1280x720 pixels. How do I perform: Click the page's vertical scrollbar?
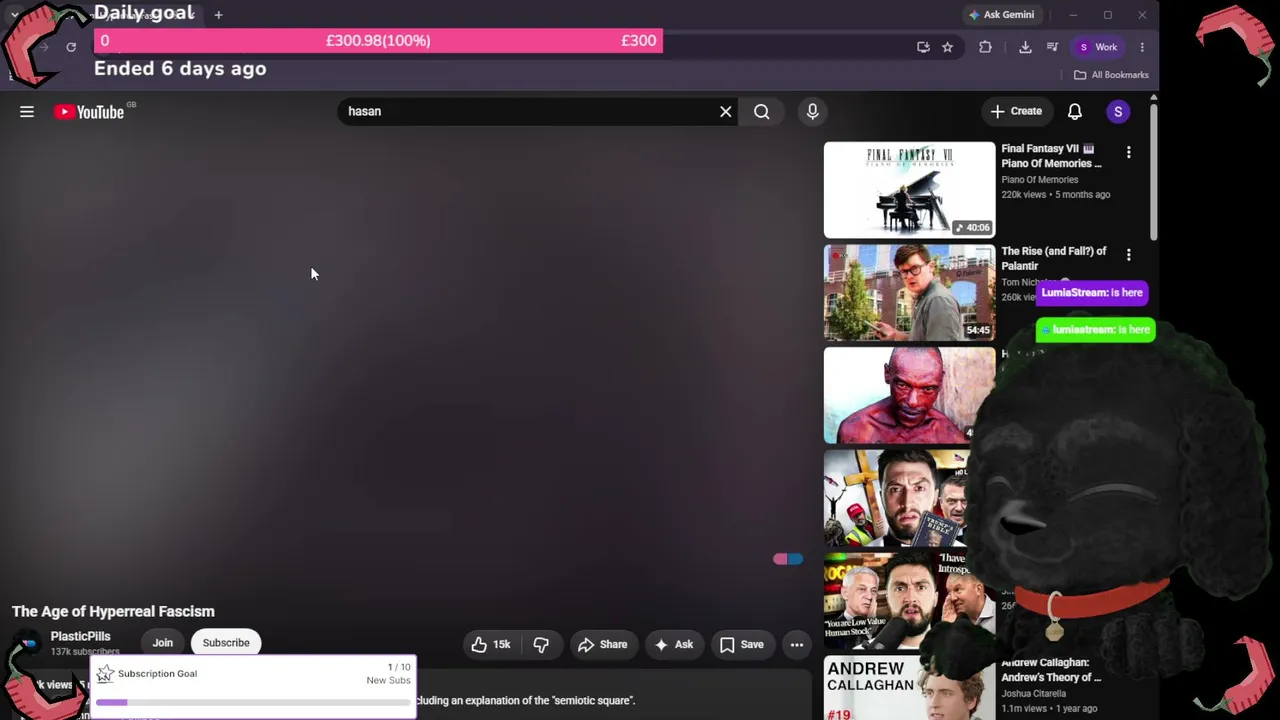pos(1154,170)
